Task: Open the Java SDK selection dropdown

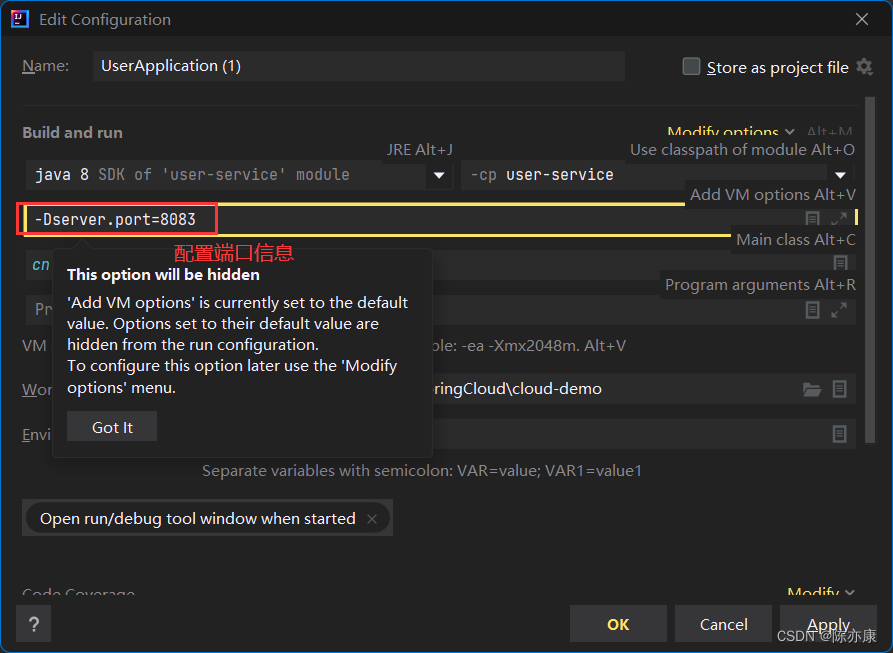Action: coord(439,175)
